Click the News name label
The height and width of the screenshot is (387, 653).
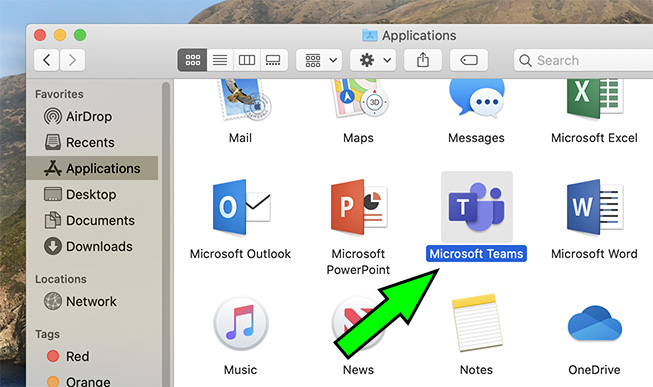(x=358, y=370)
